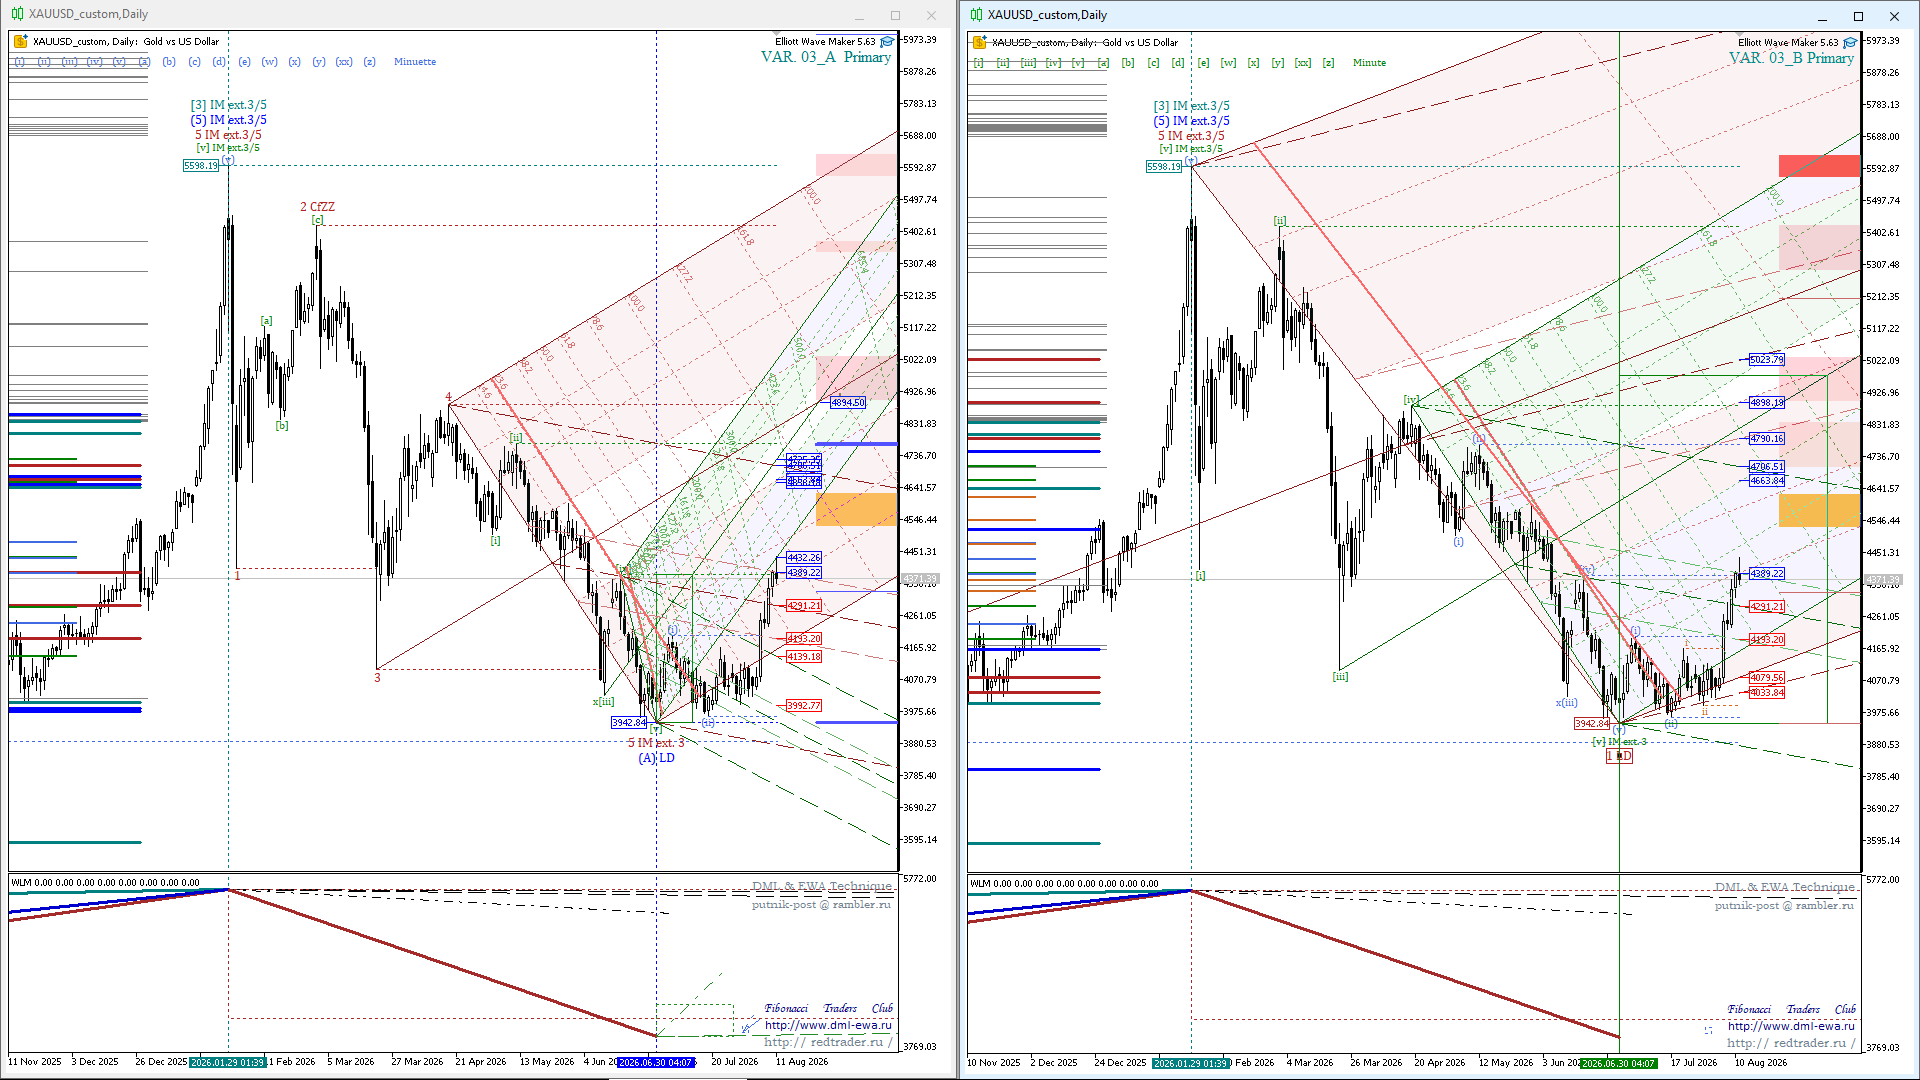Click the 4033.84 price level label
The height and width of the screenshot is (1080, 1920).
1767,693
